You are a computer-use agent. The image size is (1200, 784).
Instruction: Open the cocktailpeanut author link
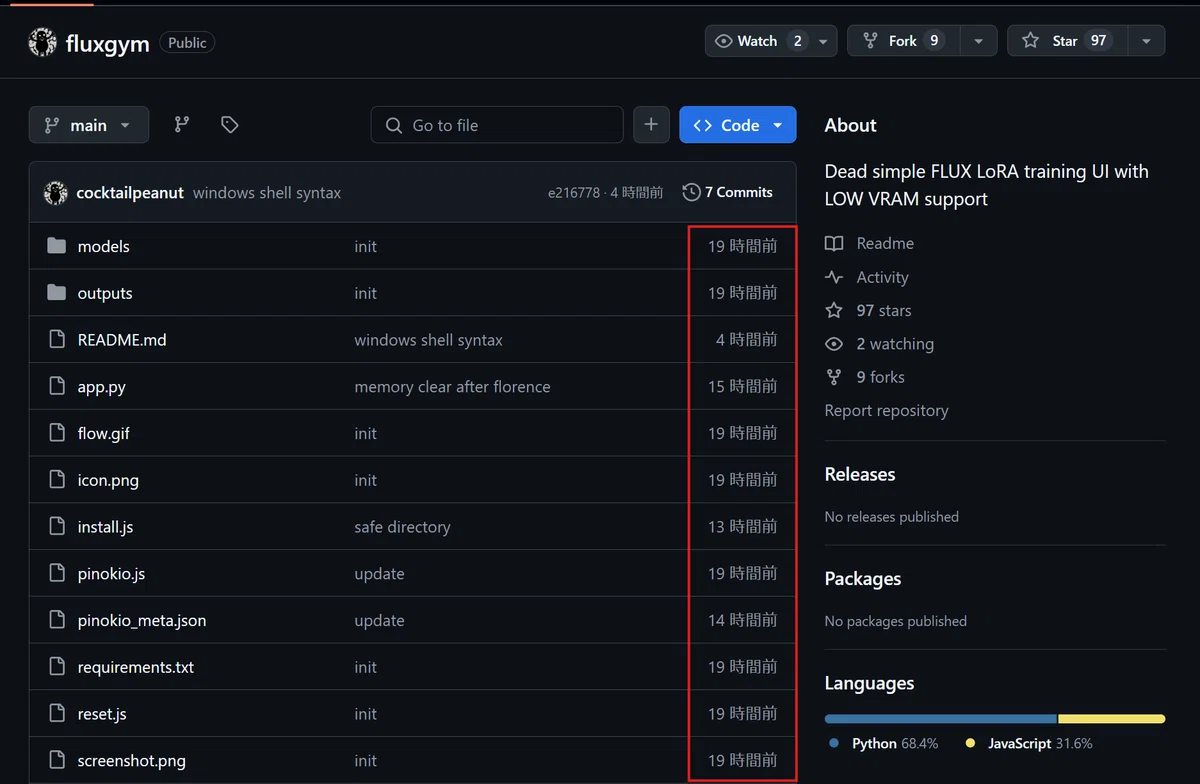pyautogui.click(x=130, y=193)
